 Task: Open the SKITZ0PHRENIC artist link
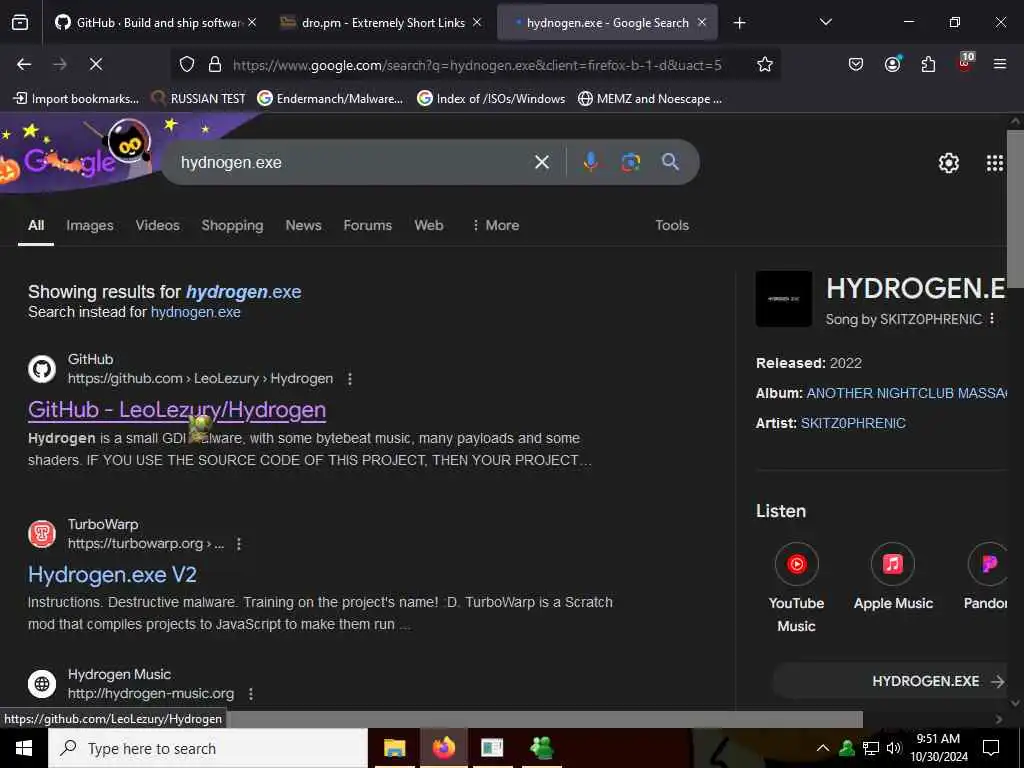coord(853,423)
